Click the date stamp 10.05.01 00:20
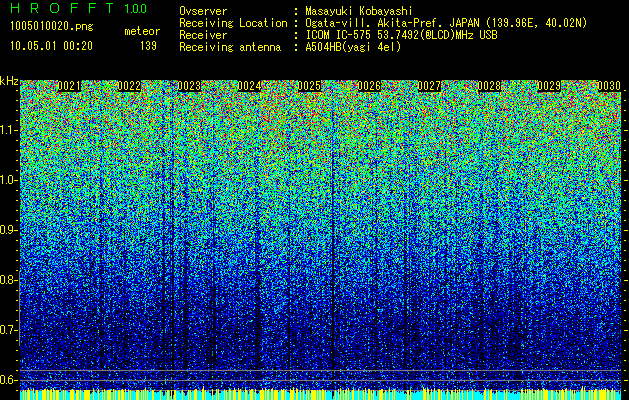The width and height of the screenshot is (629, 400). tap(51, 46)
